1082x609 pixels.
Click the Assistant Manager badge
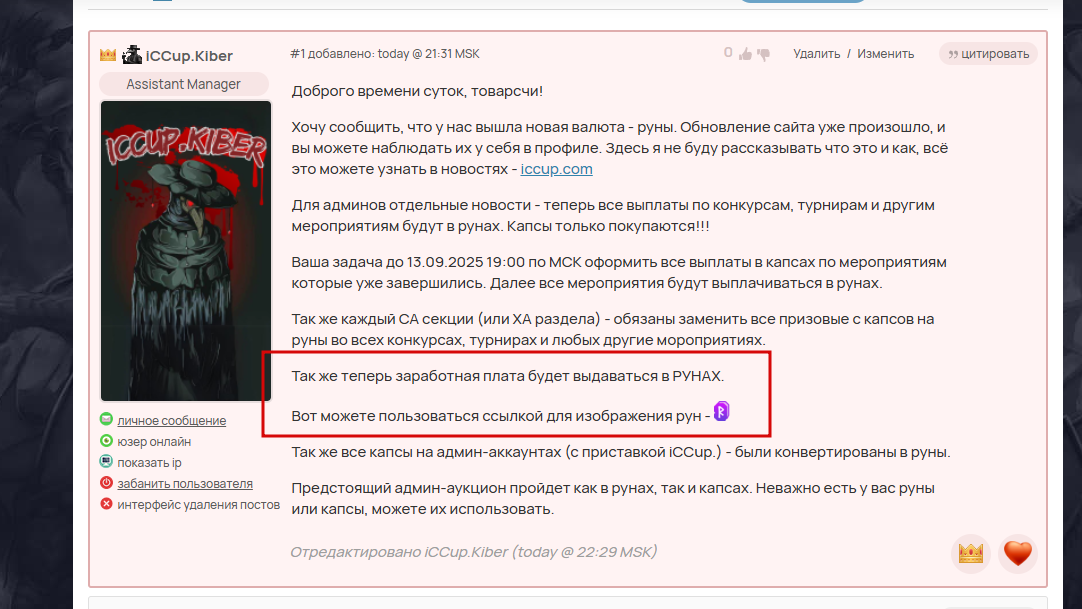[184, 84]
